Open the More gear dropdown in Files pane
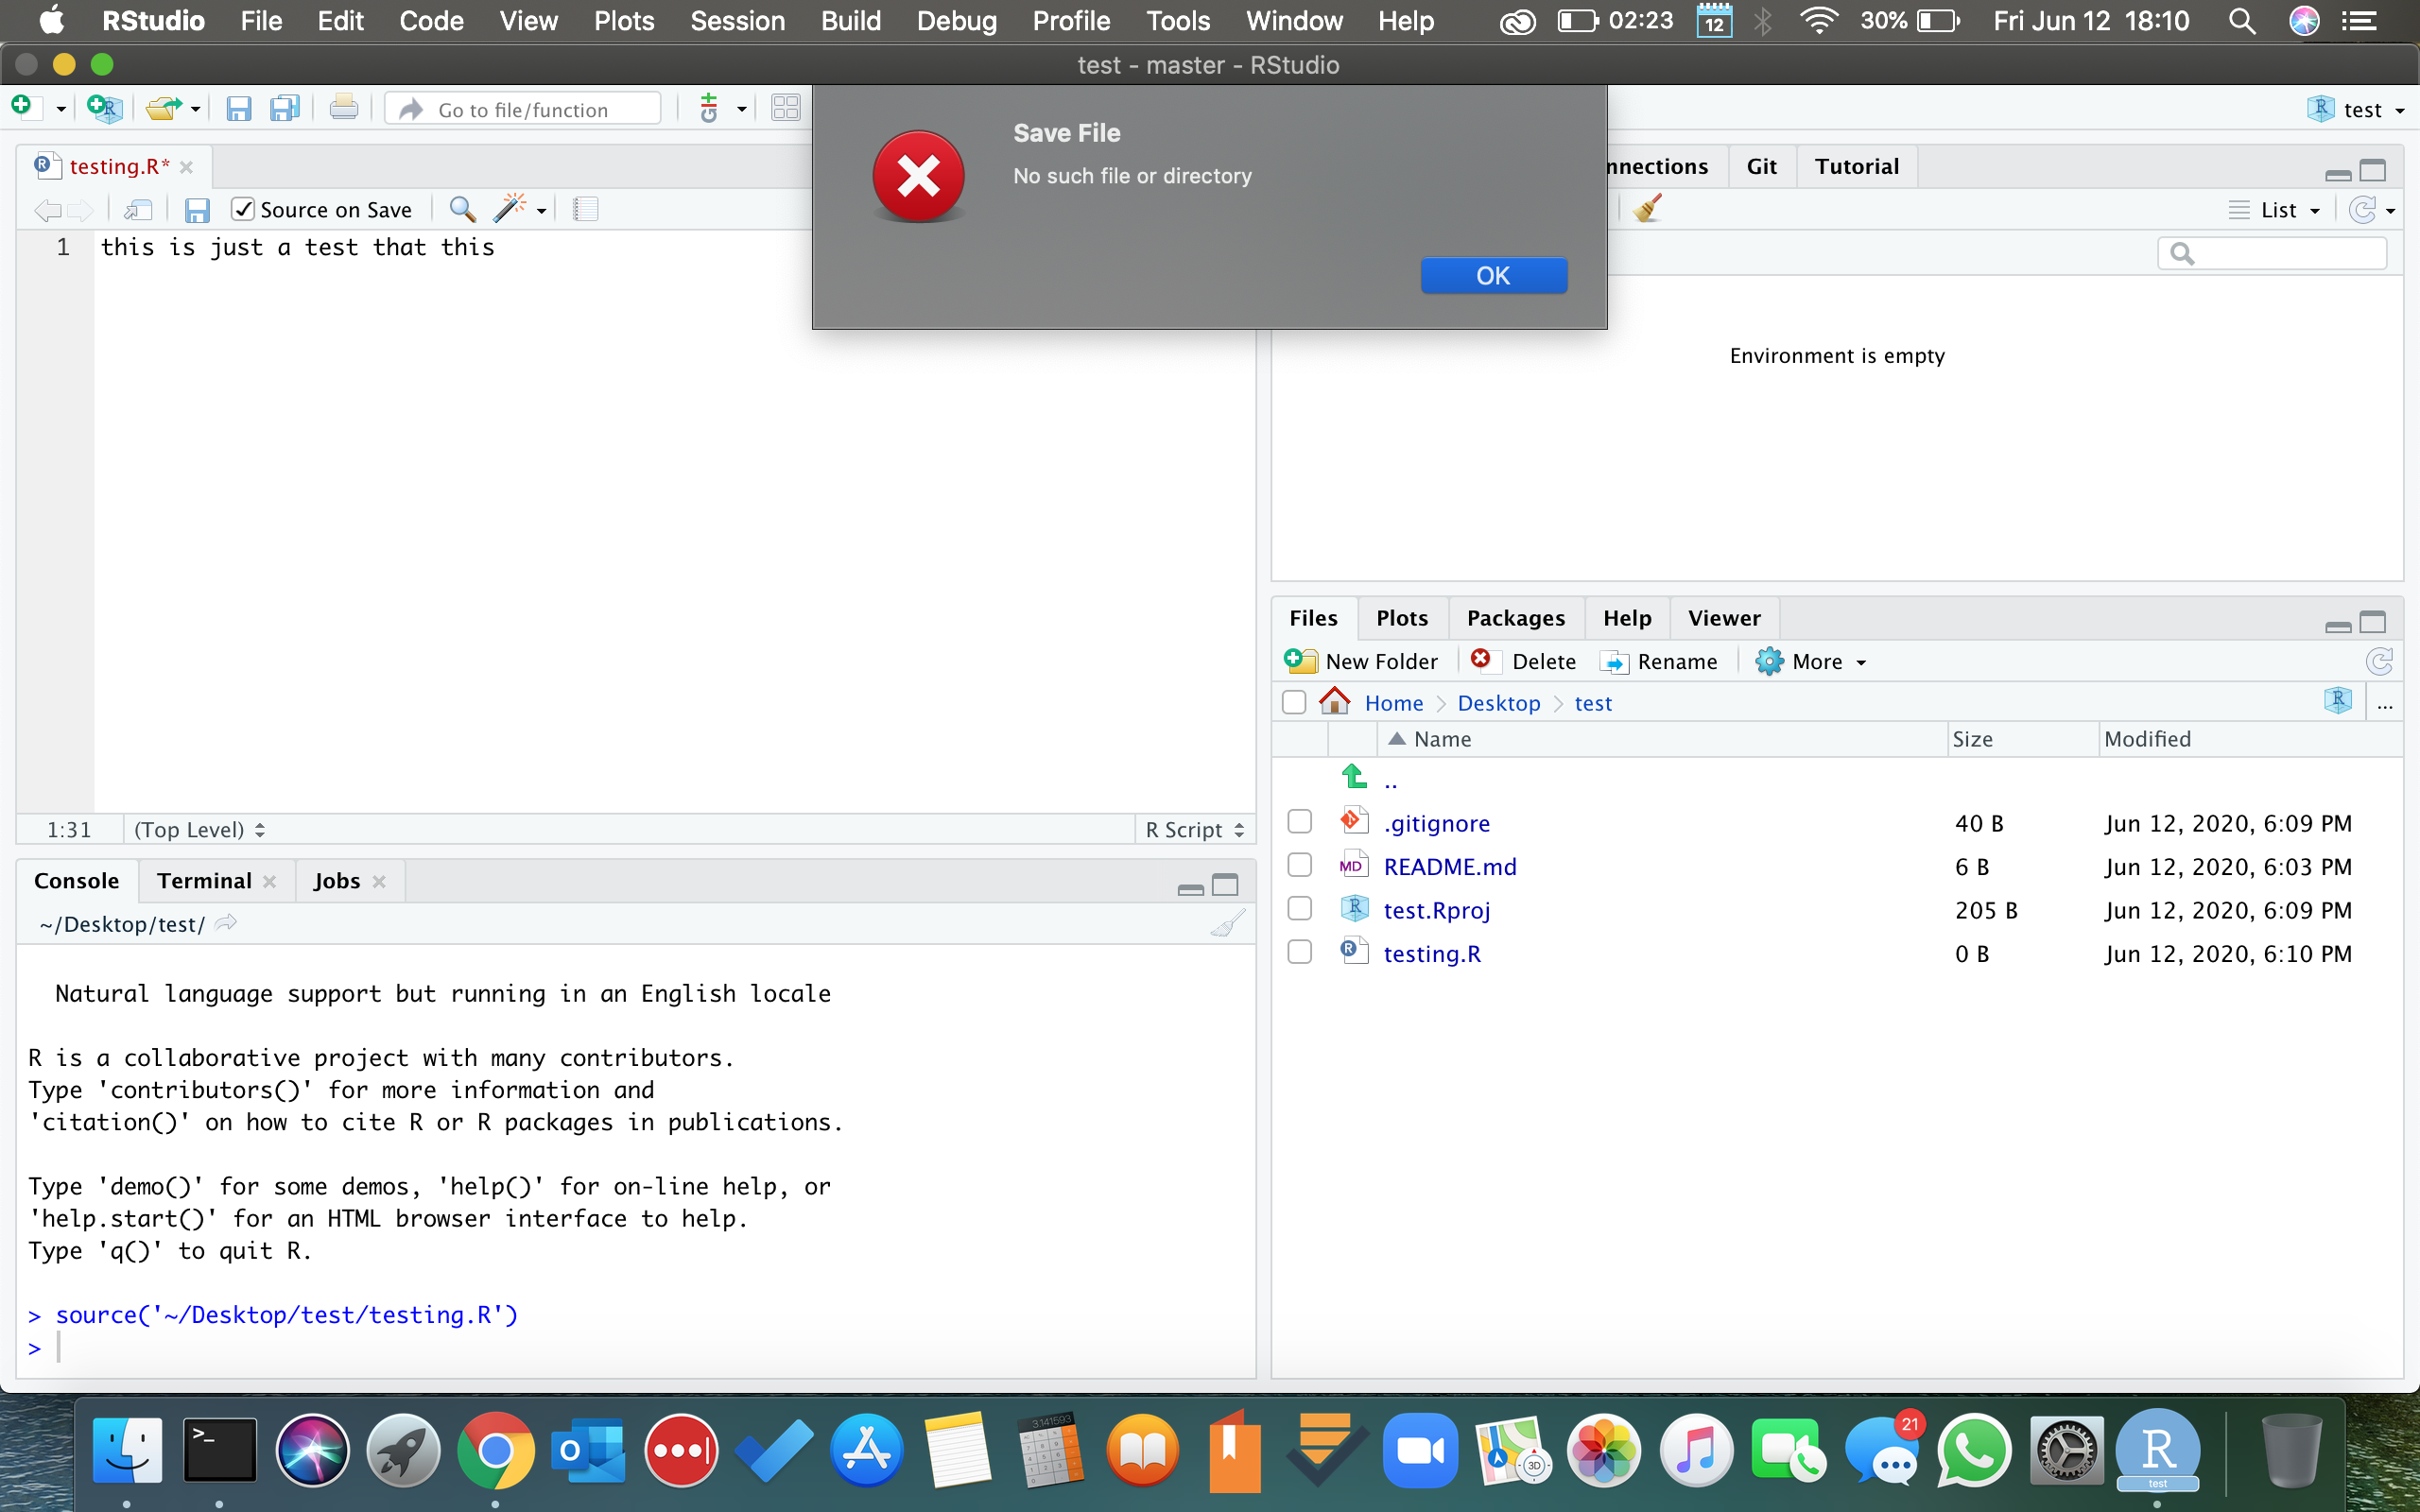The width and height of the screenshot is (2420, 1512). click(1812, 661)
